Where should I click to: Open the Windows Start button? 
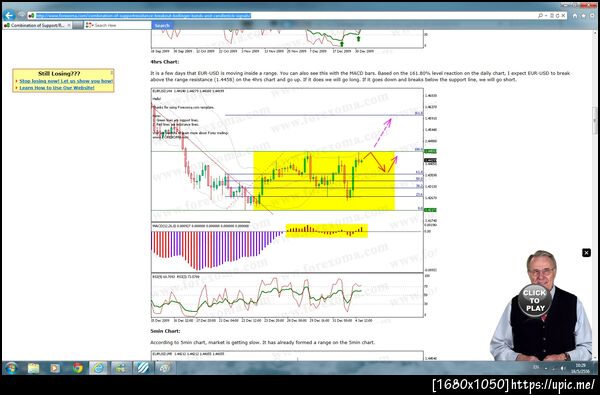pyautogui.click(x=11, y=368)
